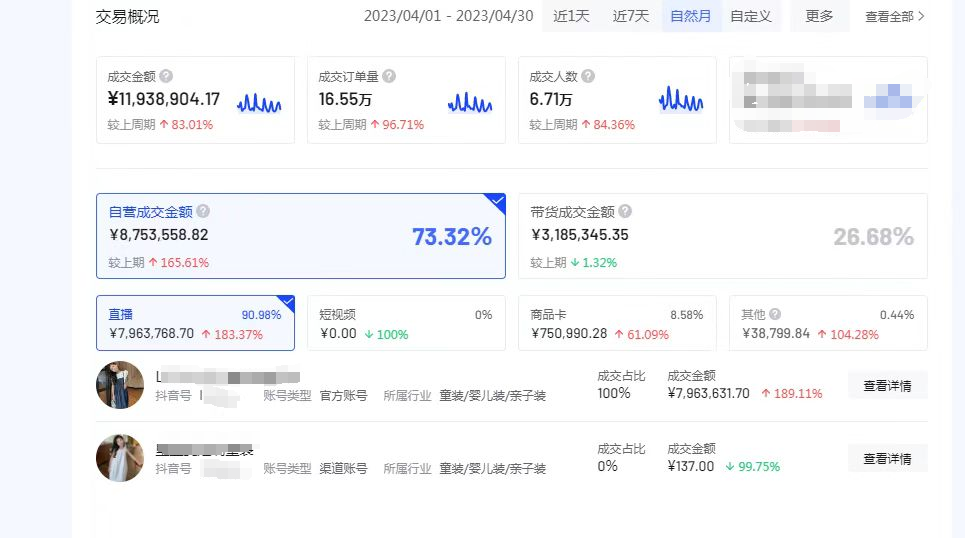Open 查看详情 for the 官方账号 row
The height and width of the screenshot is (538, 965).
[x=887, y=385]
